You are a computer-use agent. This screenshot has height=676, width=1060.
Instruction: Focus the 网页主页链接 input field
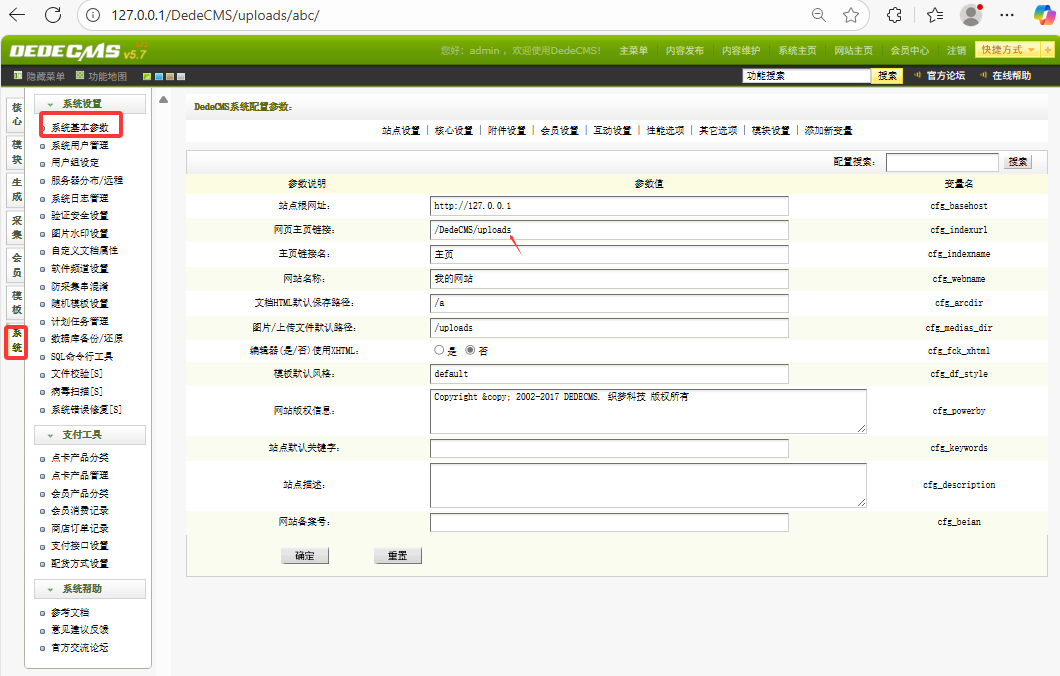click(x=609, y=230)
